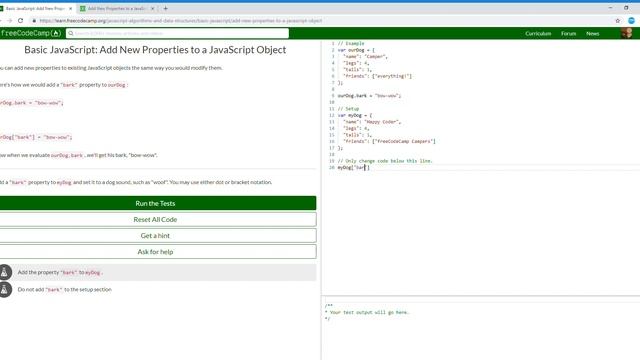Click Get a hint button
This screenshot has height=360, width=640.
158,236
